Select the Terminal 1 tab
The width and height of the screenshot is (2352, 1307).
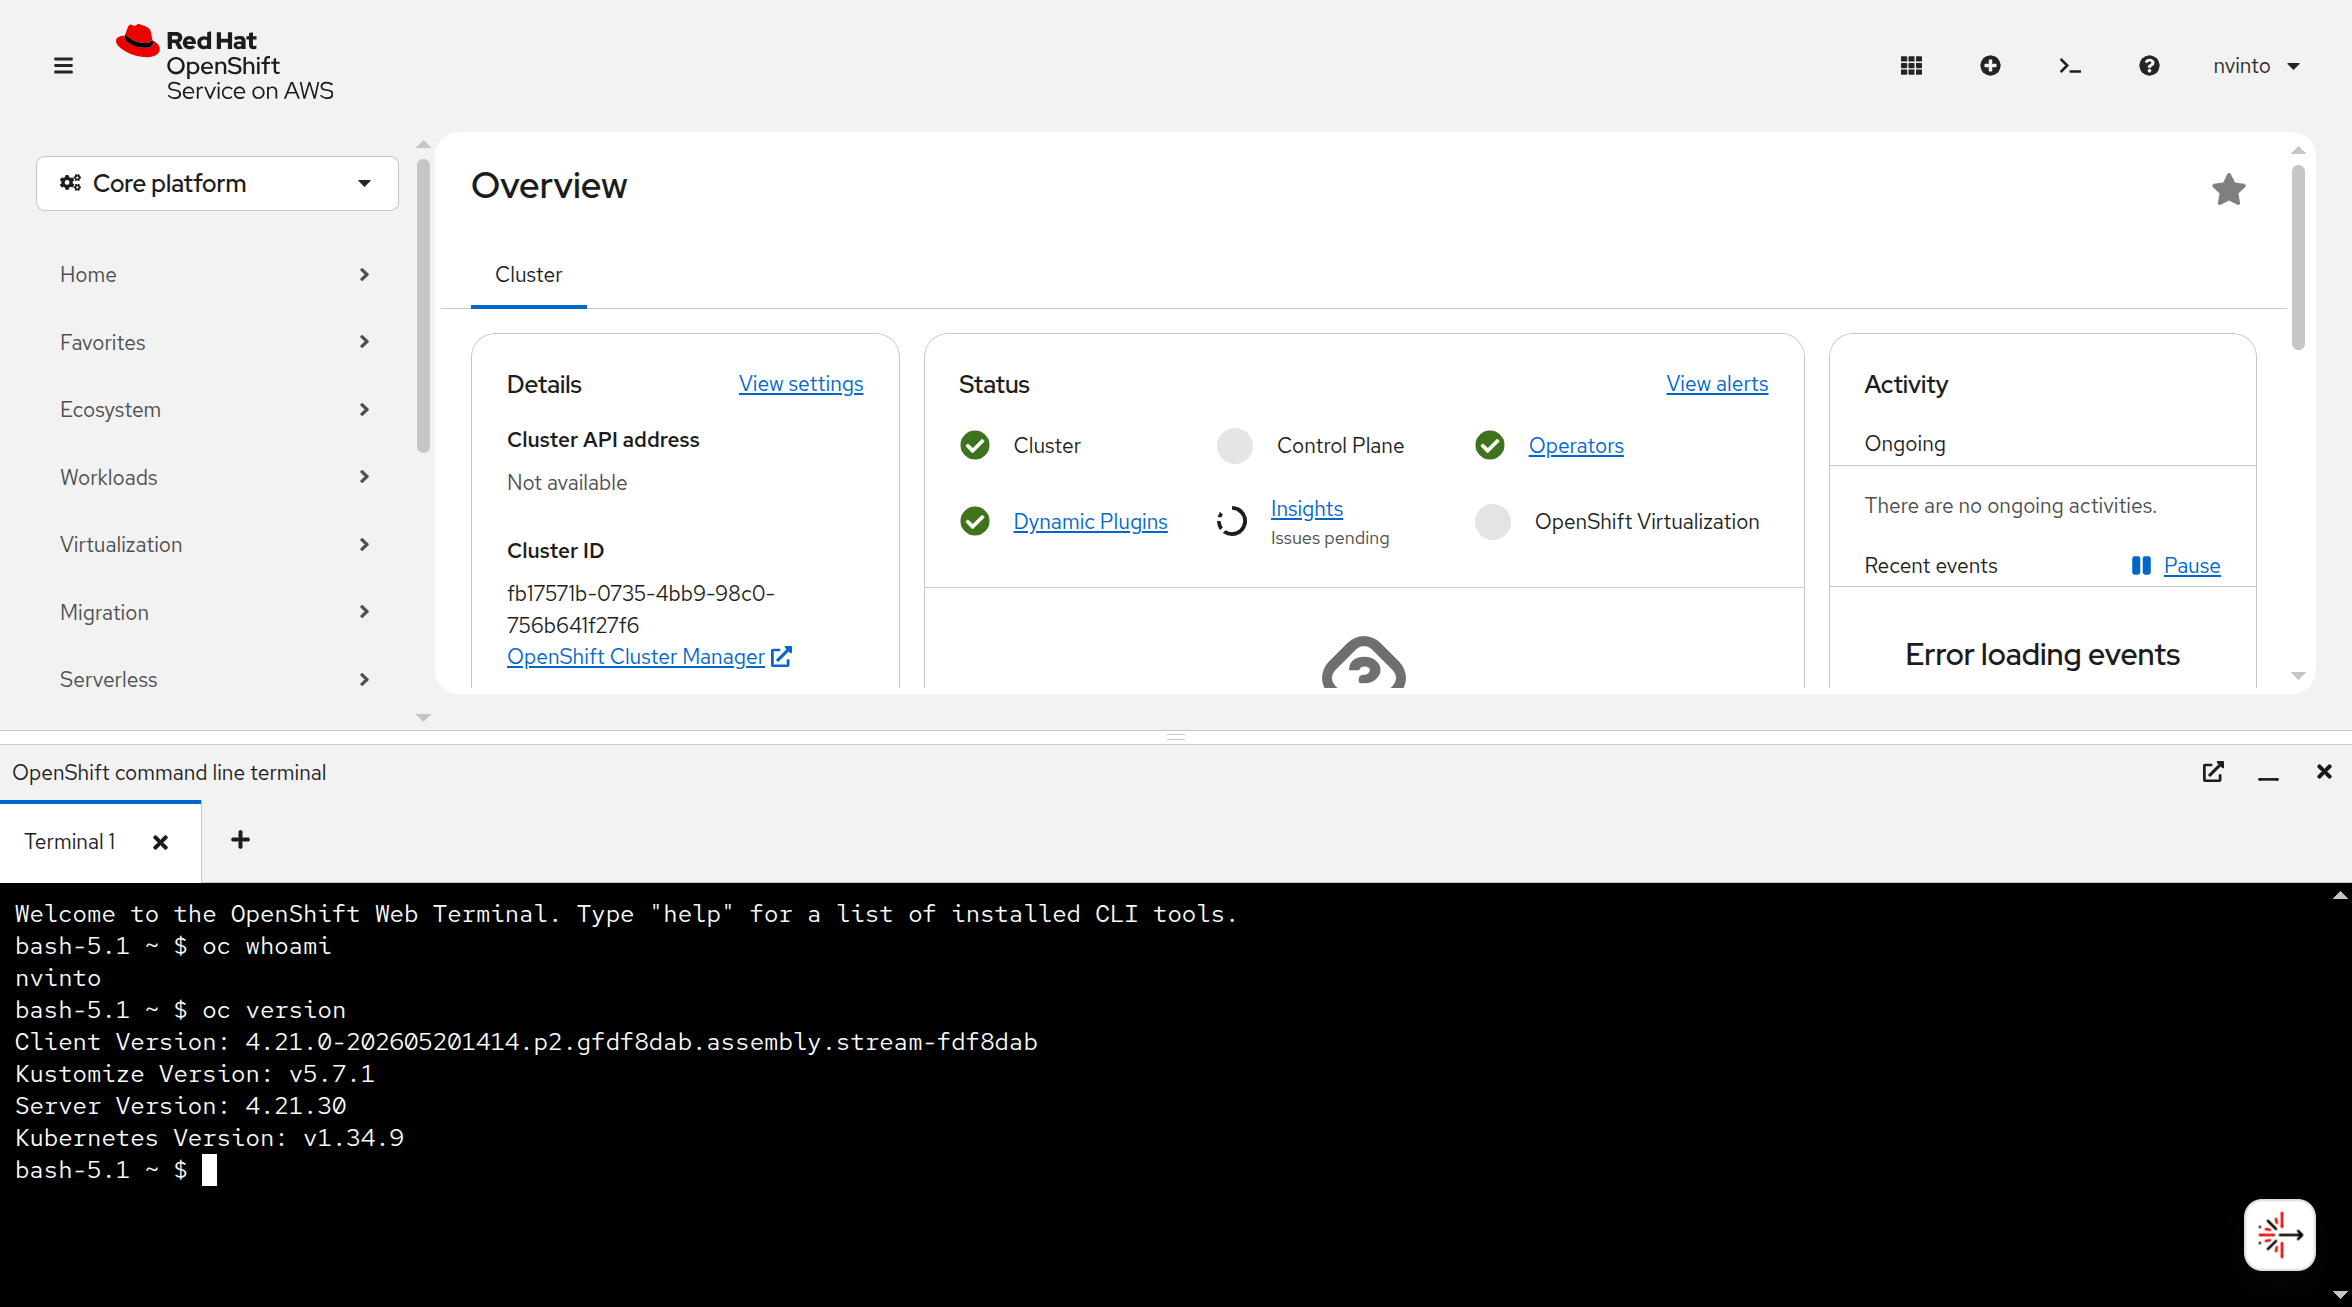pos(70,842)
